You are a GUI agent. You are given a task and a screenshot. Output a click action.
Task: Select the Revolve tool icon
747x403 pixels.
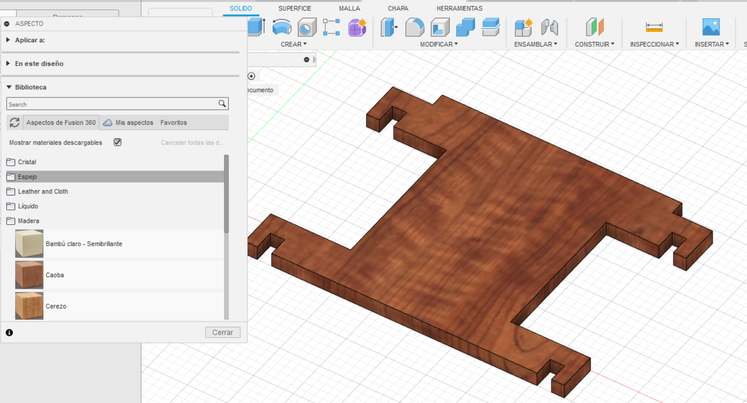click(x=282, y=27)
